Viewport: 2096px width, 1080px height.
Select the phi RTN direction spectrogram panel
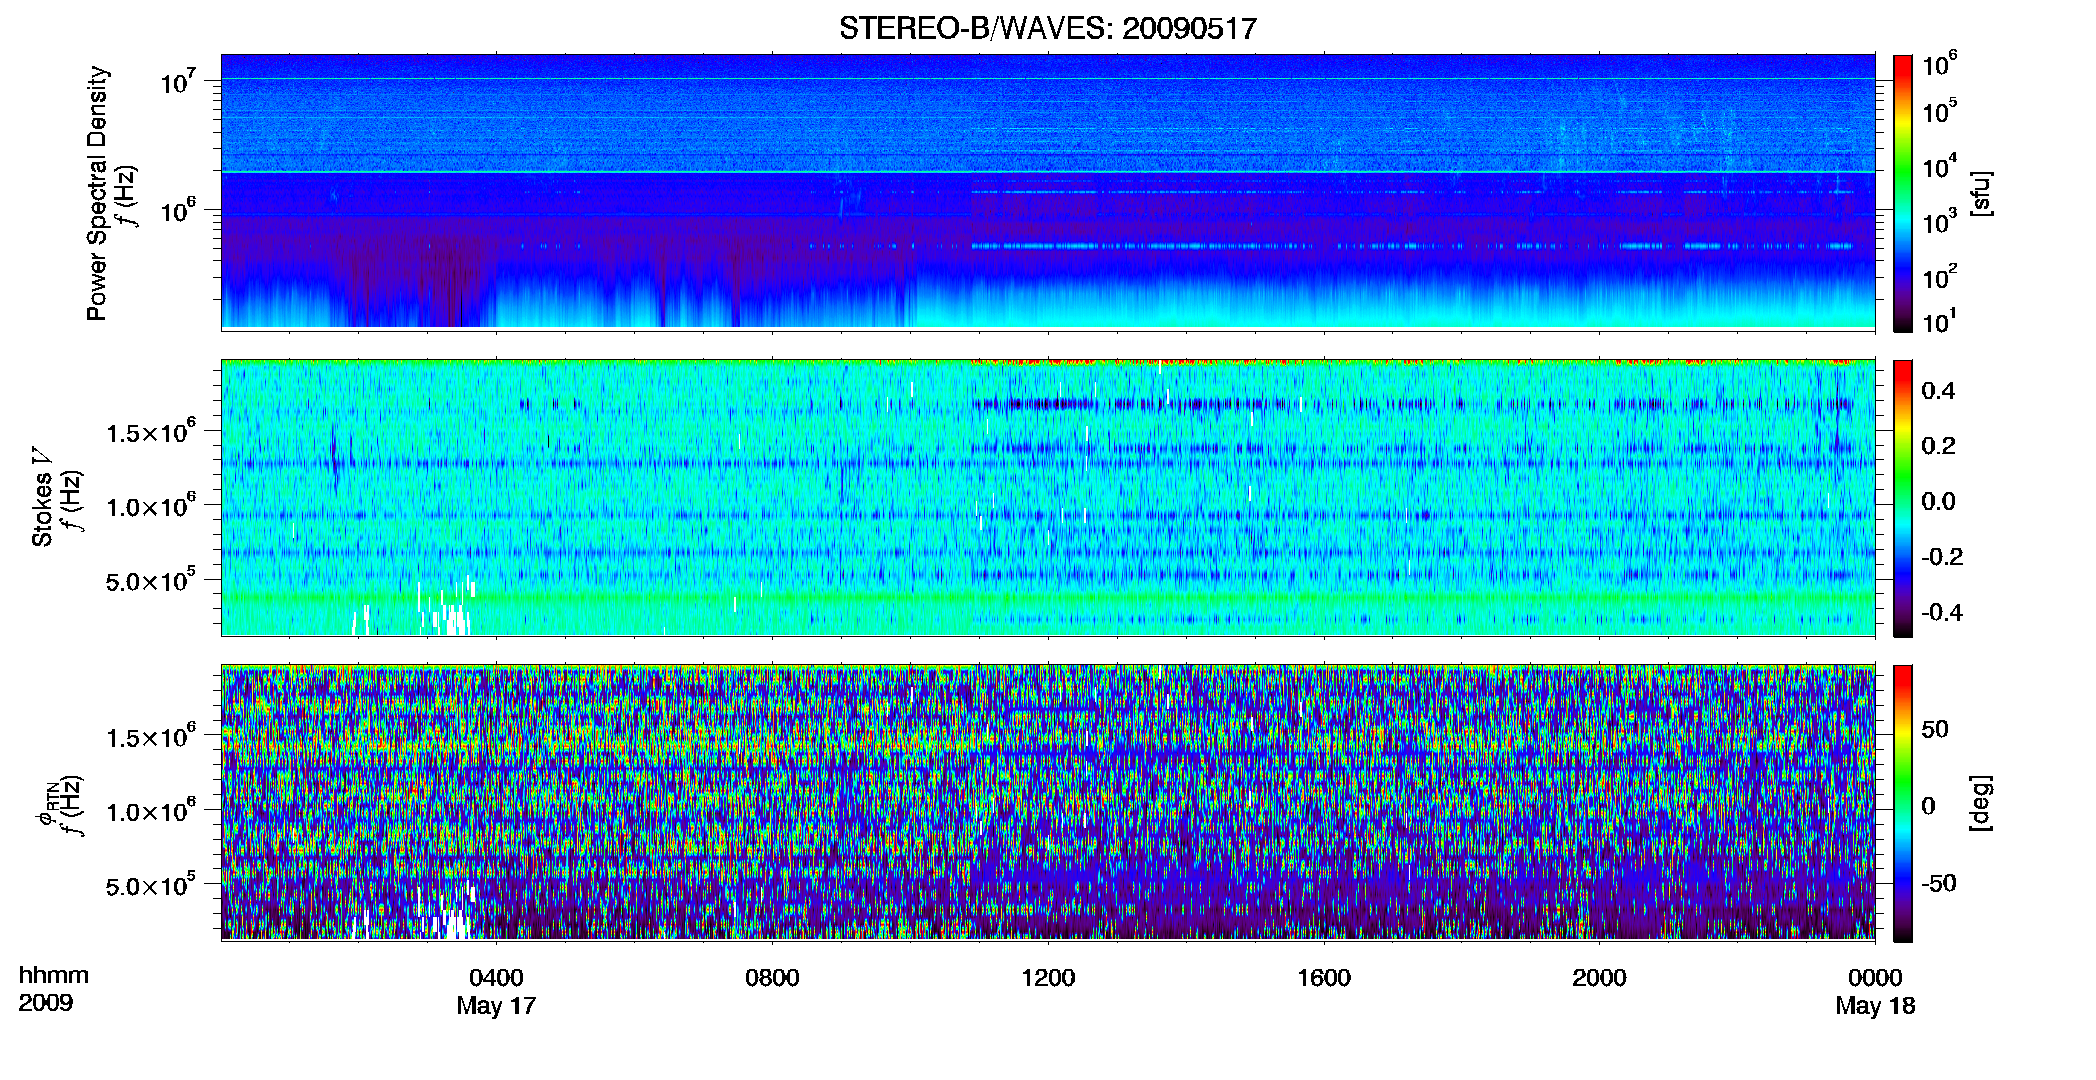(1048, 802)
